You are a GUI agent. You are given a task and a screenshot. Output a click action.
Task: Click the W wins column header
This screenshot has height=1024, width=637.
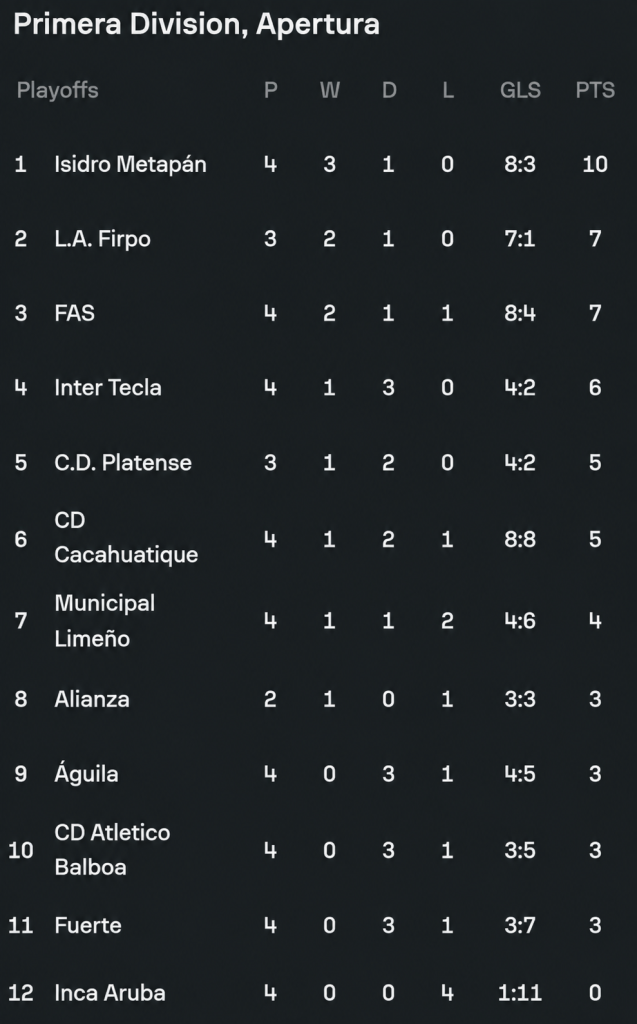click(329, 90)
